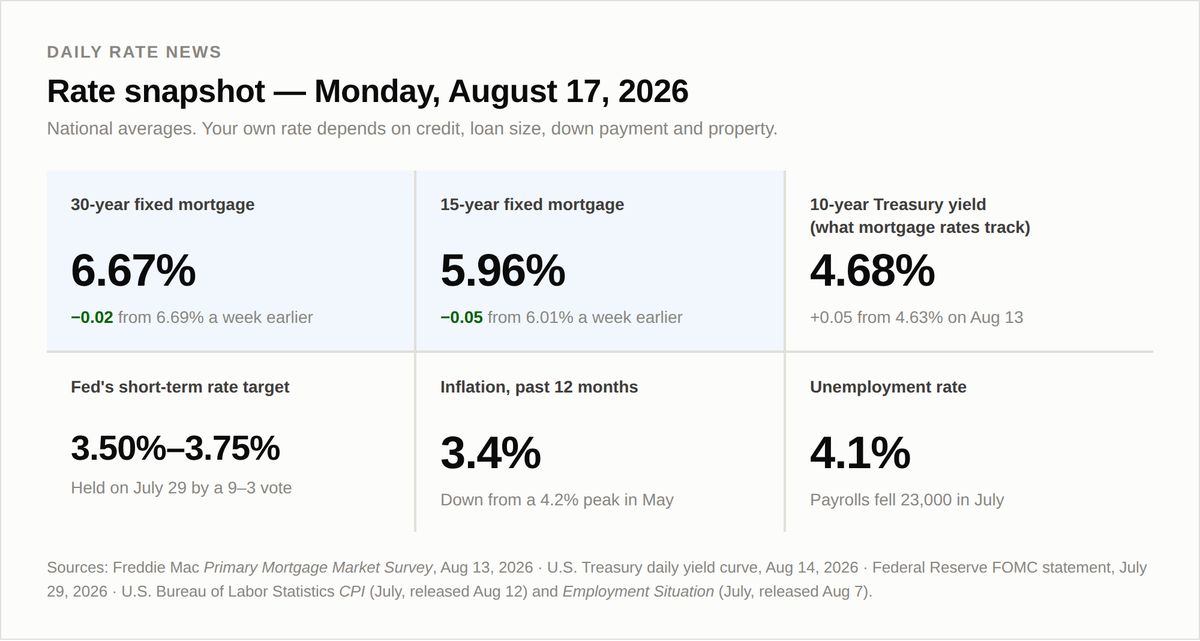
Task: Click the DAILY RATE NEWS section label
Action: pyautogui.click(x=134, y=52)
